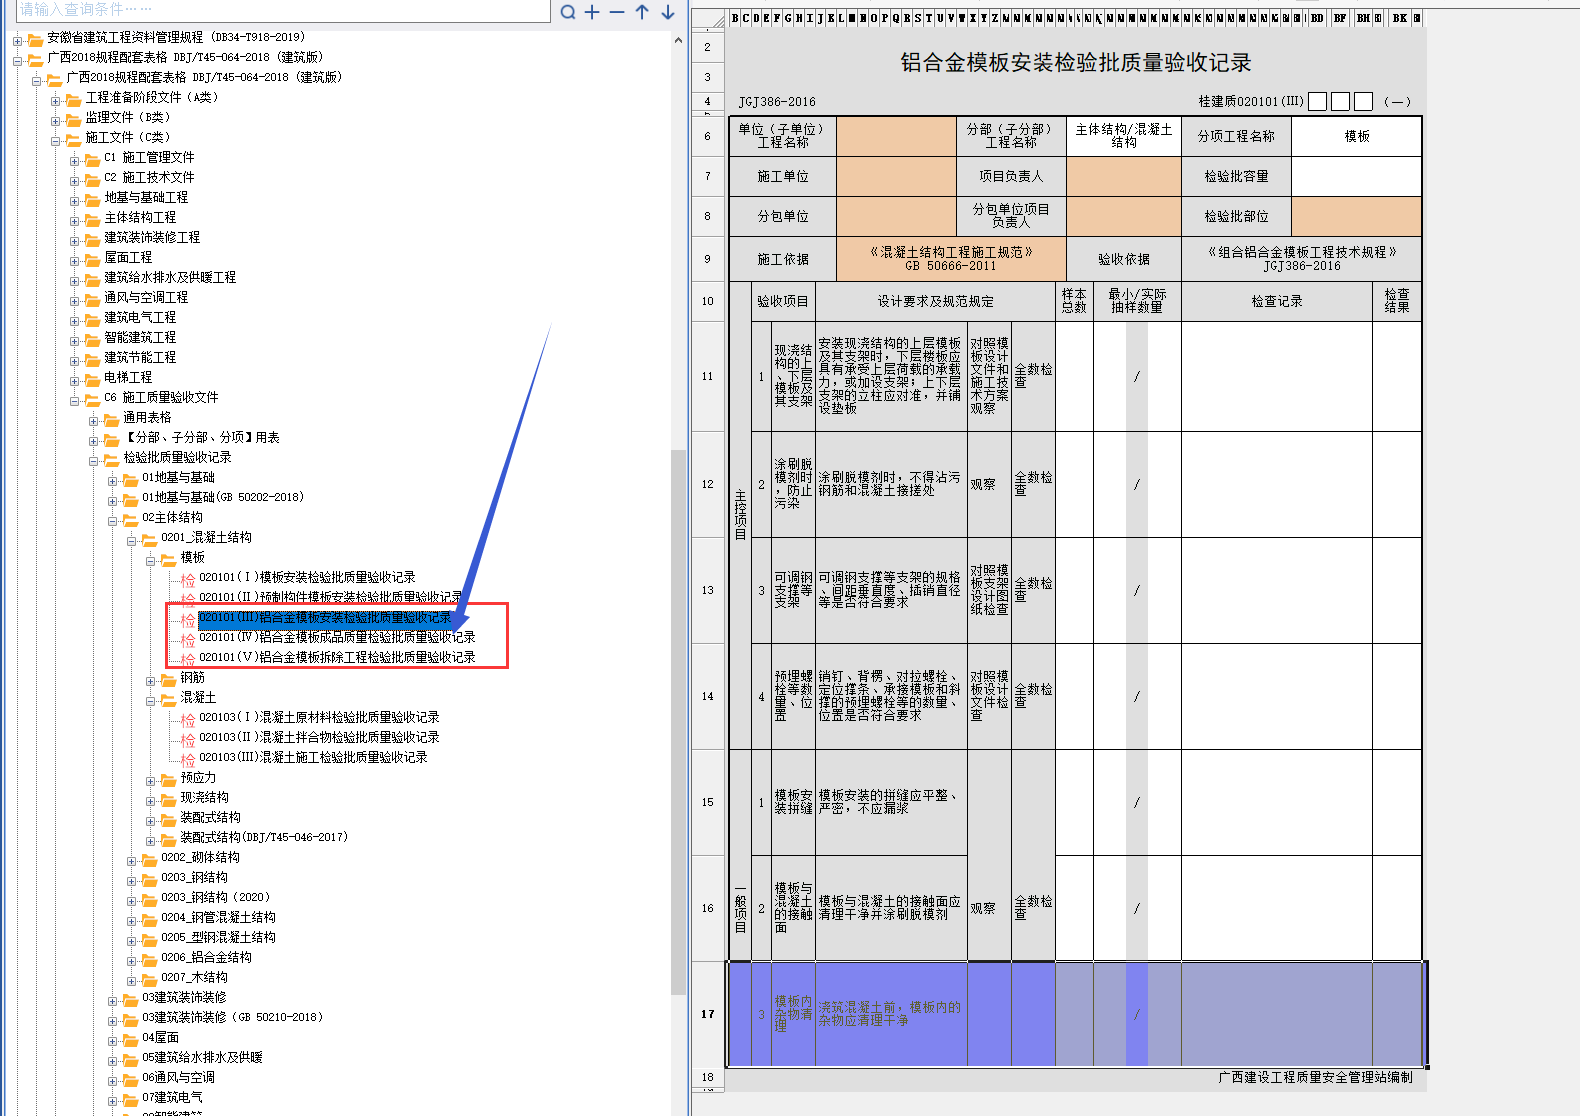Collapse the 施工文件（C类） folder node
Screen dimensions: 1580x1116
(56, 141)
